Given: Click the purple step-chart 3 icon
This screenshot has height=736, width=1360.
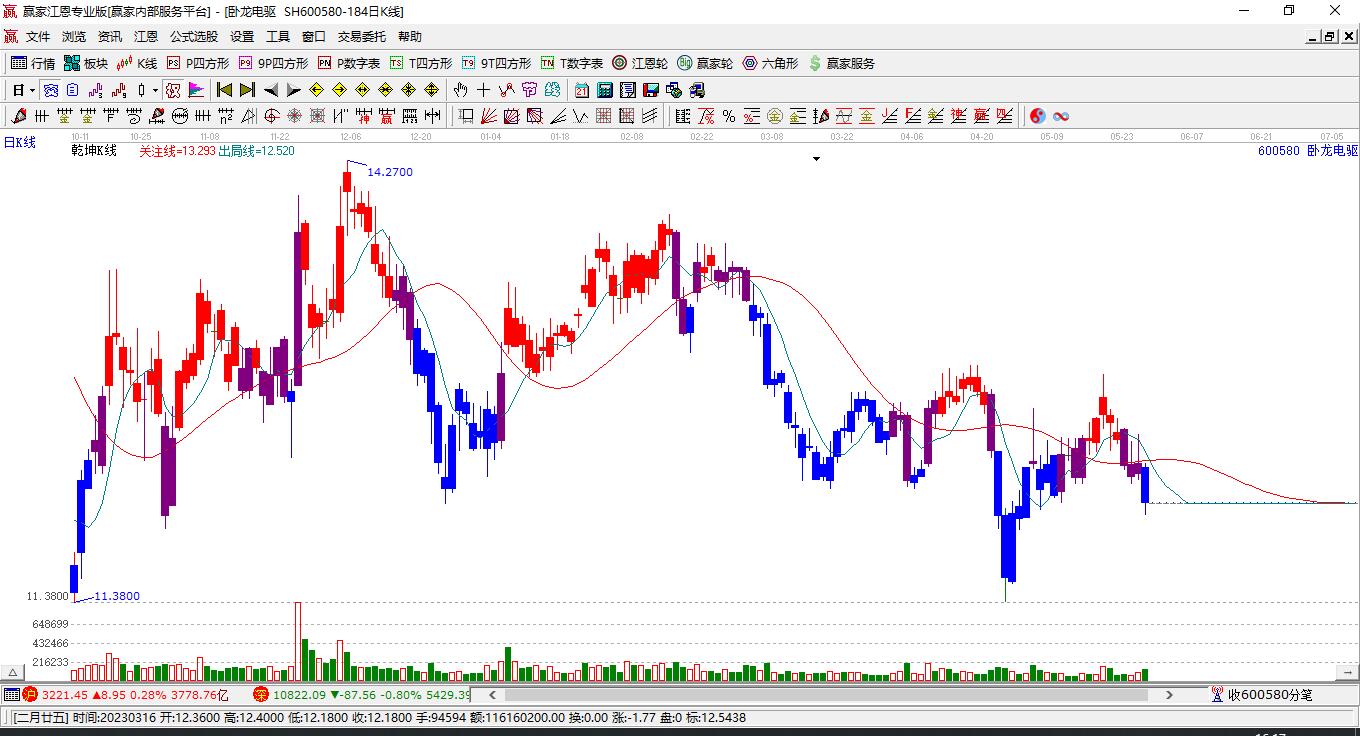Looking at the screenshot, I should (x=96, y=90).
